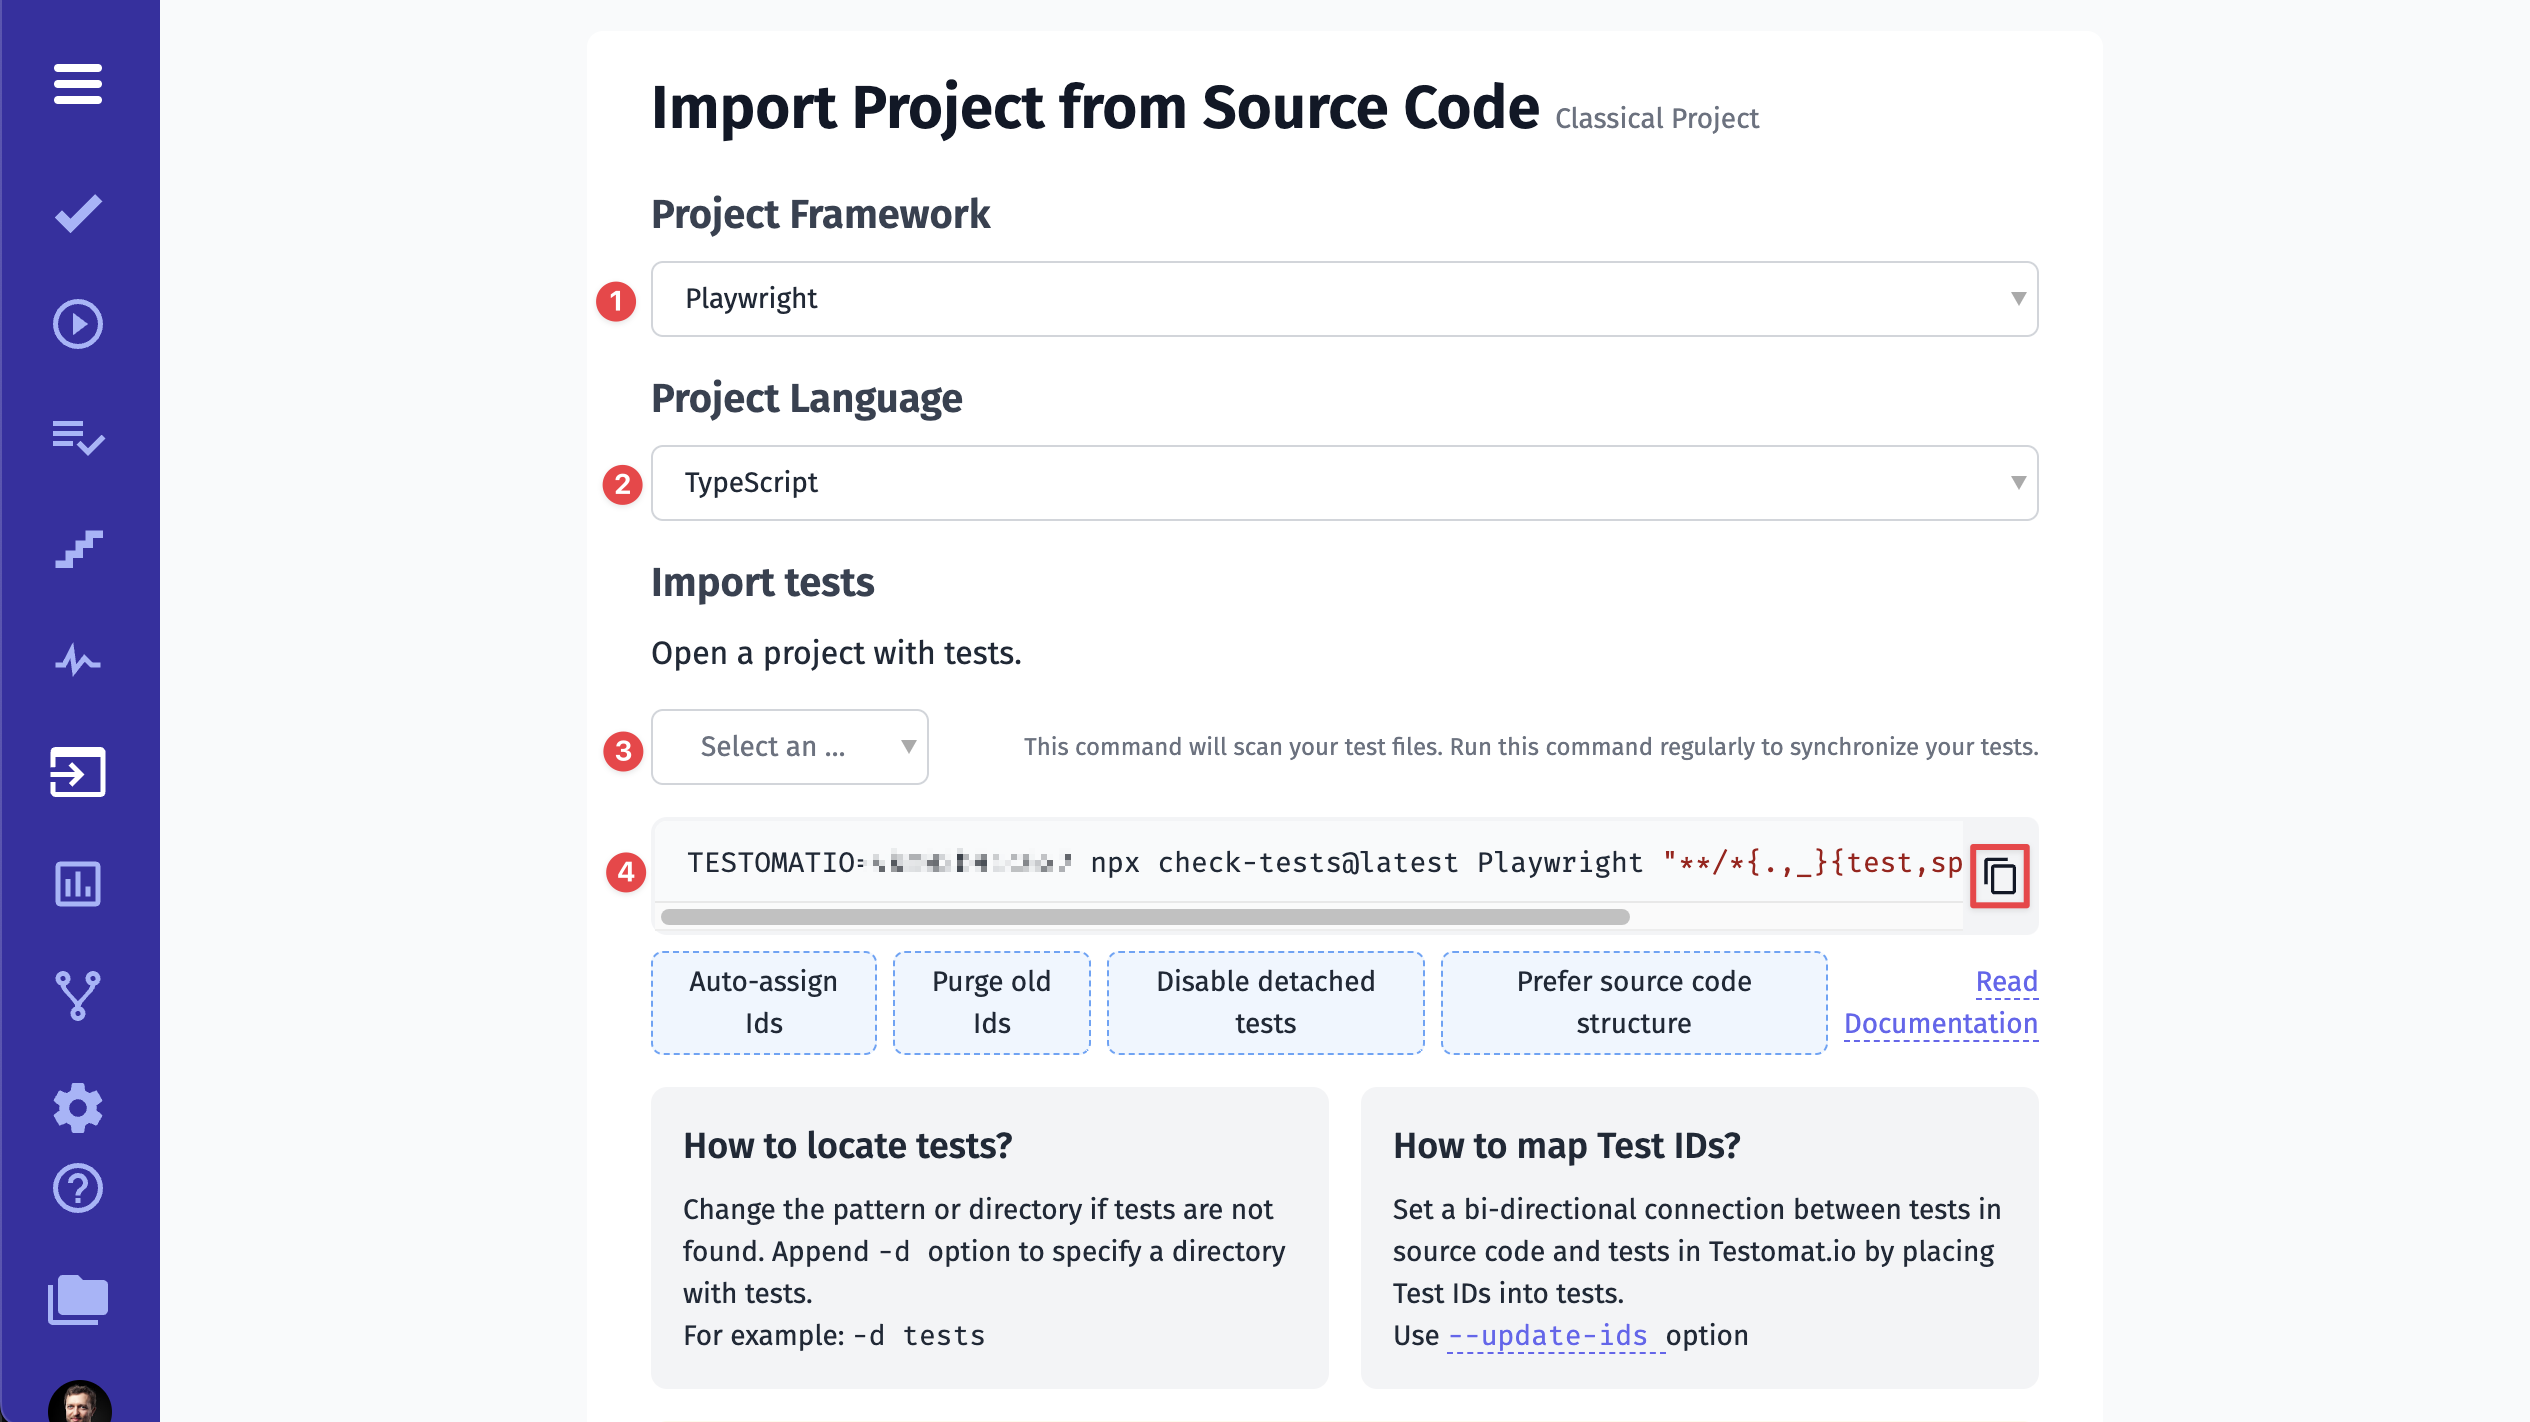Click the Read Documentation link
The width and height of the screenshot is (2530, 1422).
(1943, 1001)
